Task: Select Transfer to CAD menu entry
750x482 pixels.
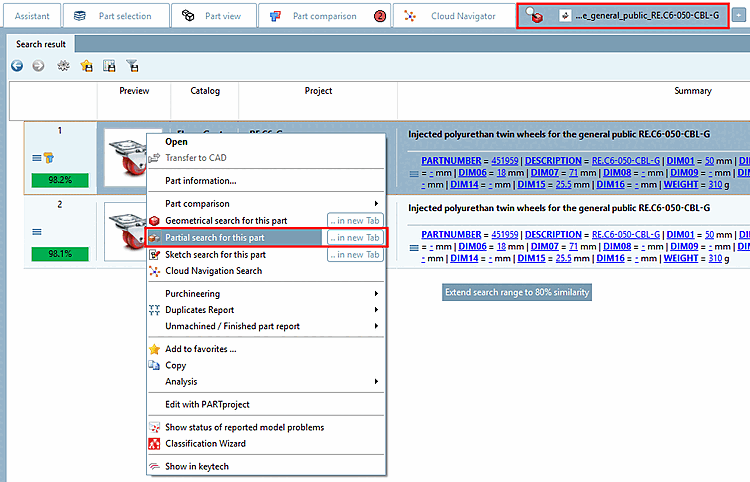Action: (265, 158)
